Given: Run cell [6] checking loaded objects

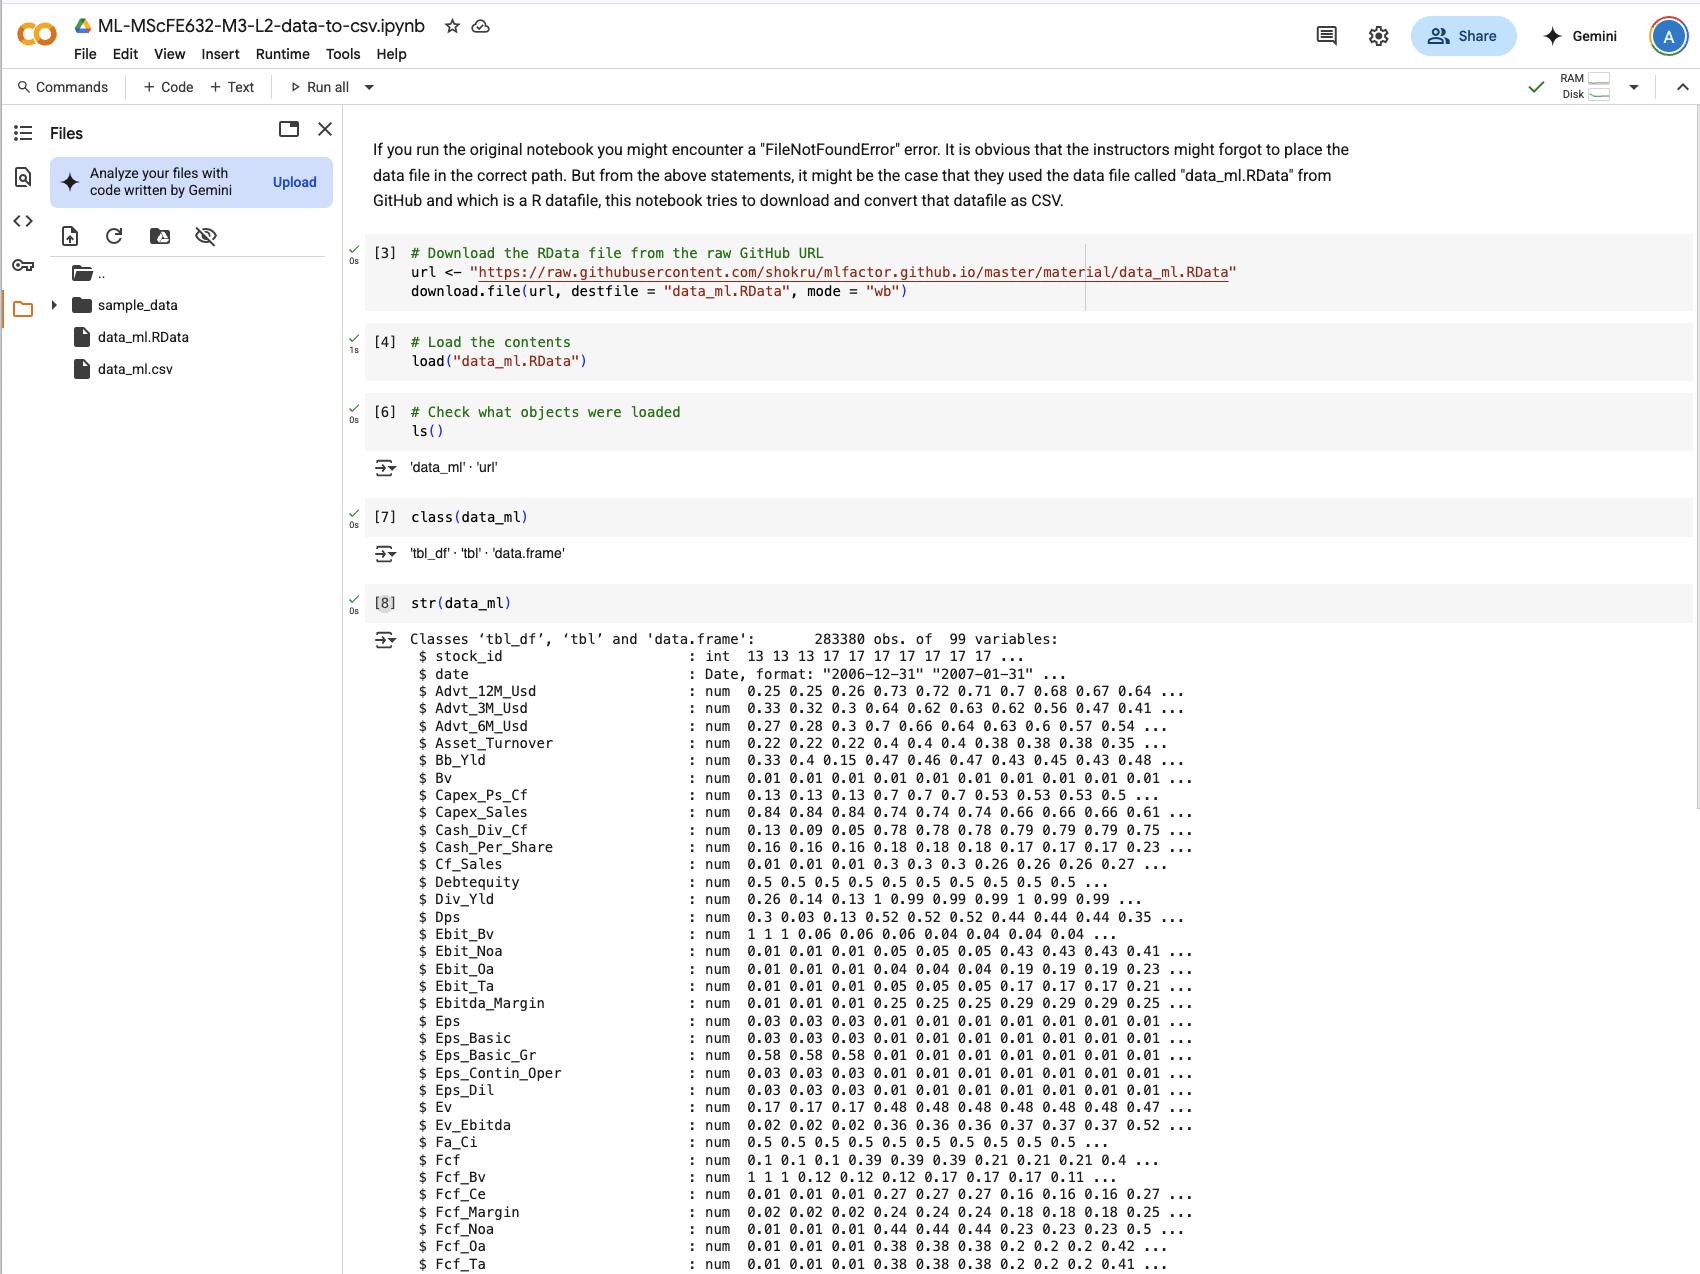Looking at the screenshot, I should [385, 412].
